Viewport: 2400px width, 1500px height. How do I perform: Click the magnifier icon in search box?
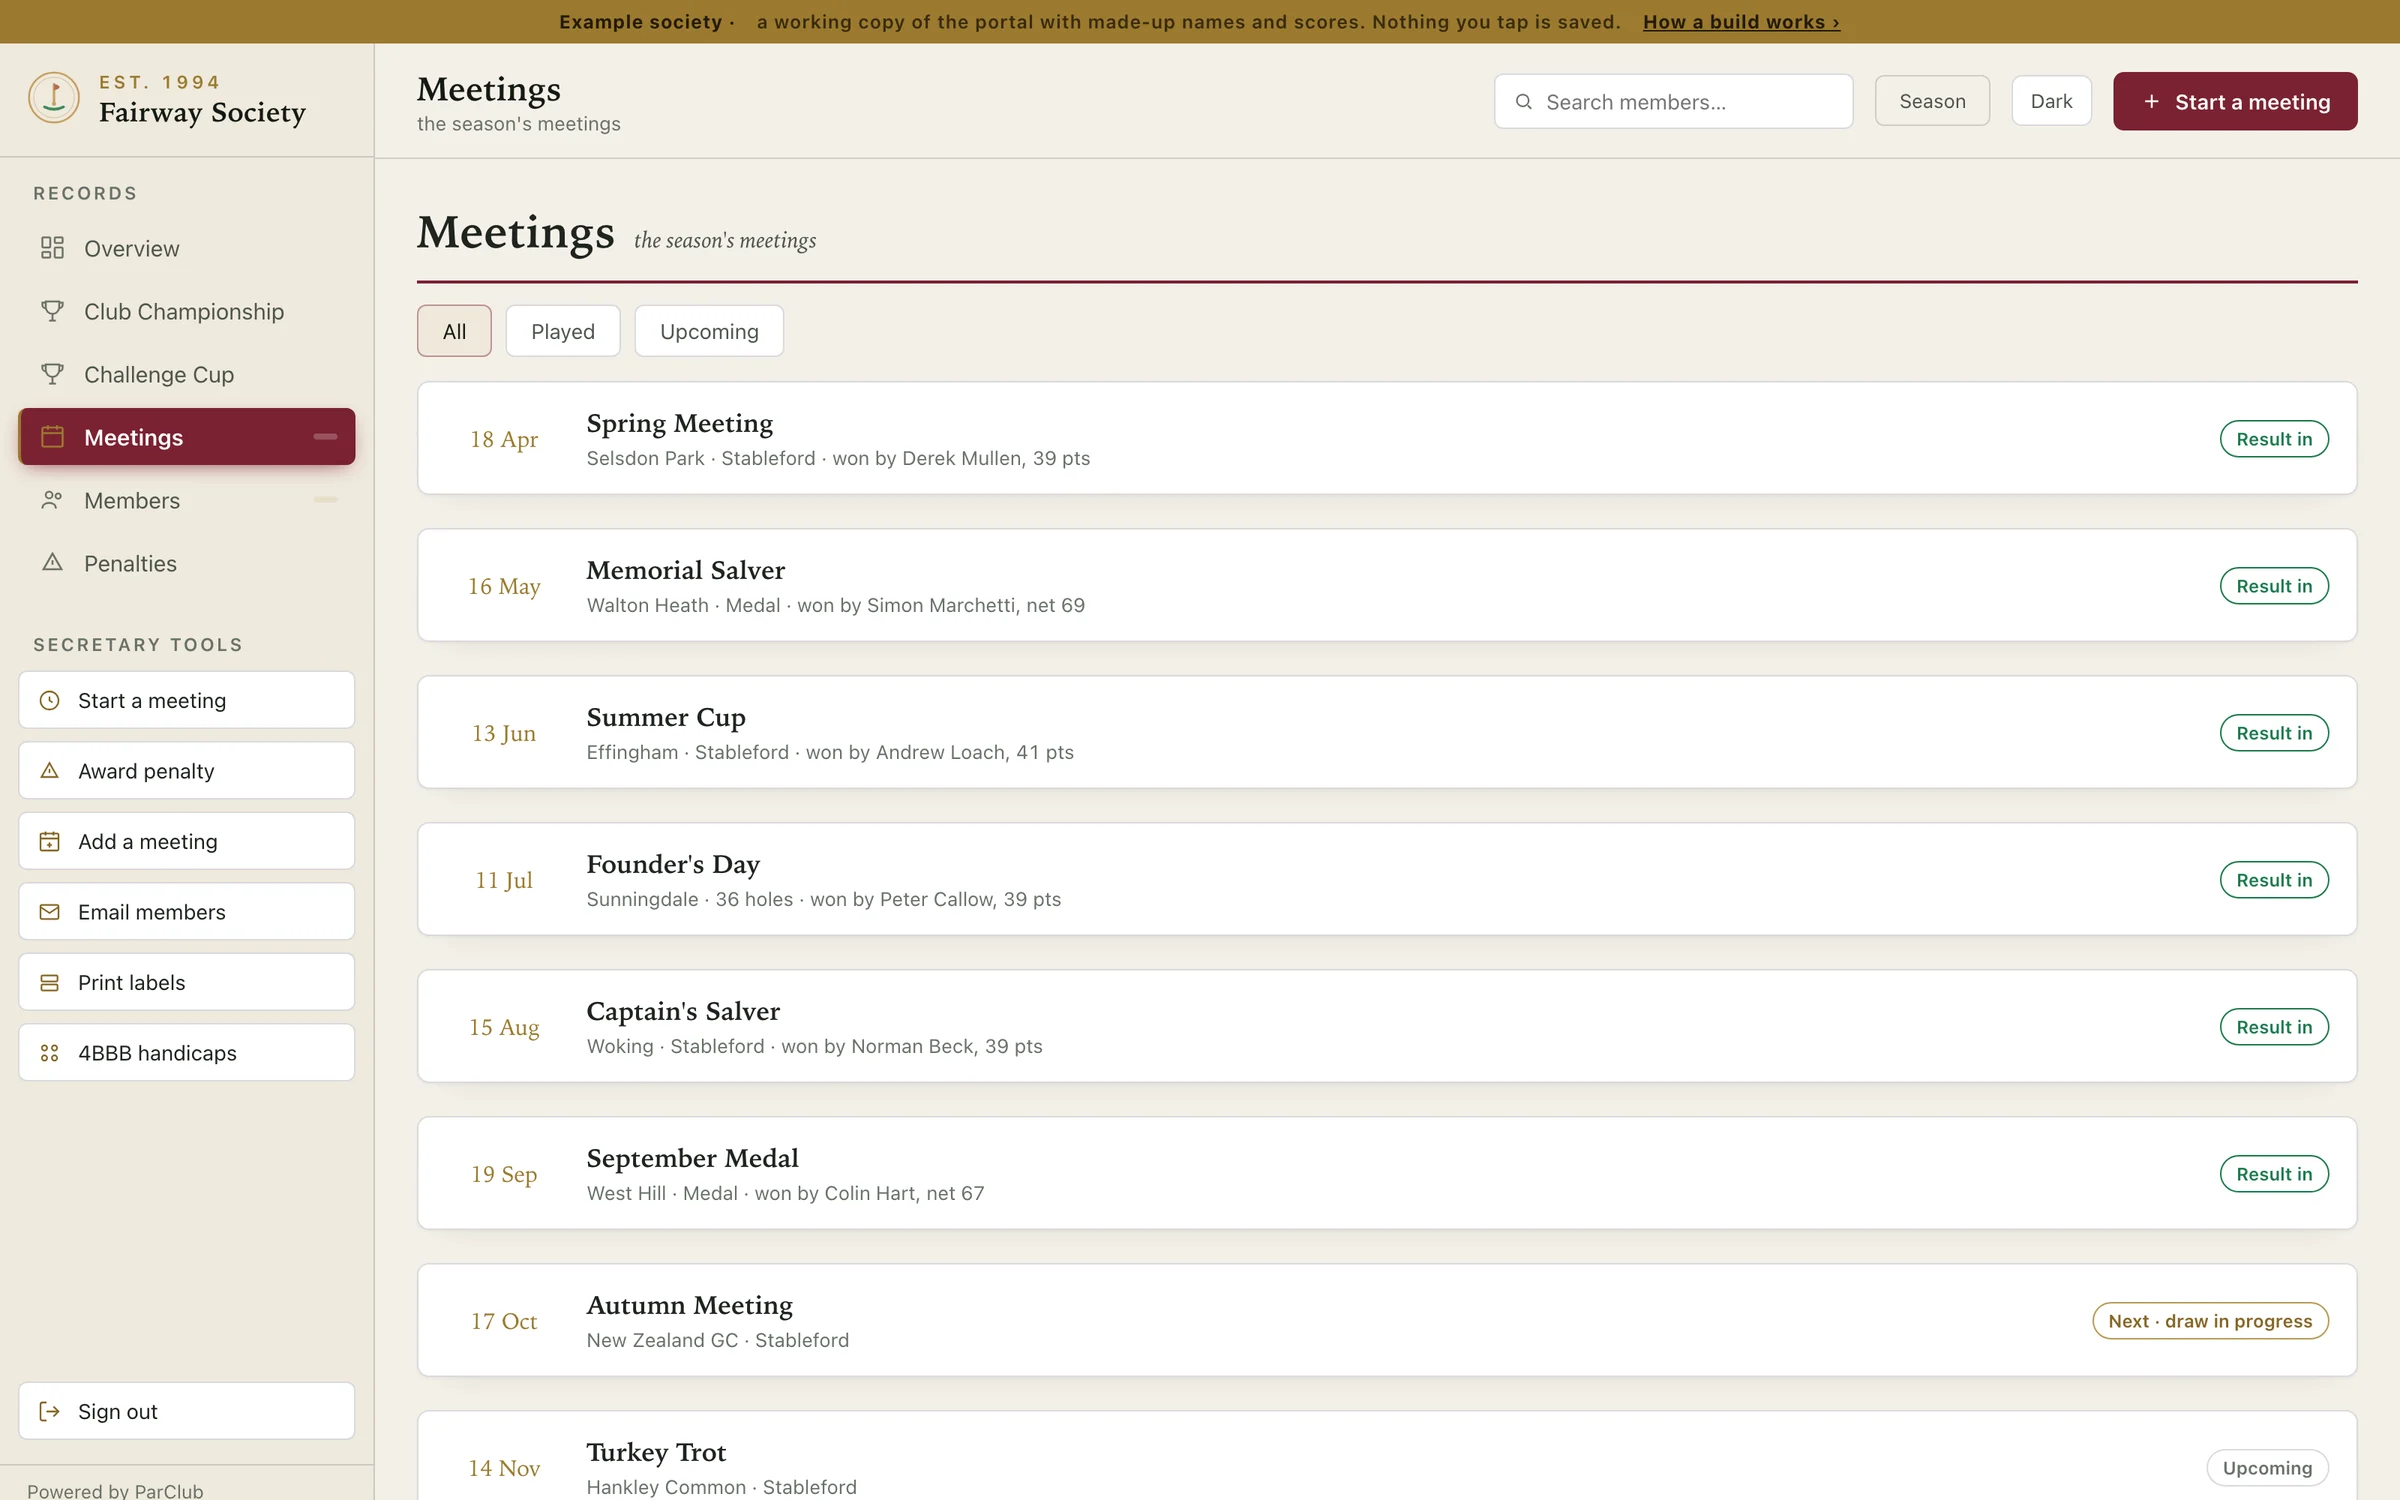[1524, 102]
